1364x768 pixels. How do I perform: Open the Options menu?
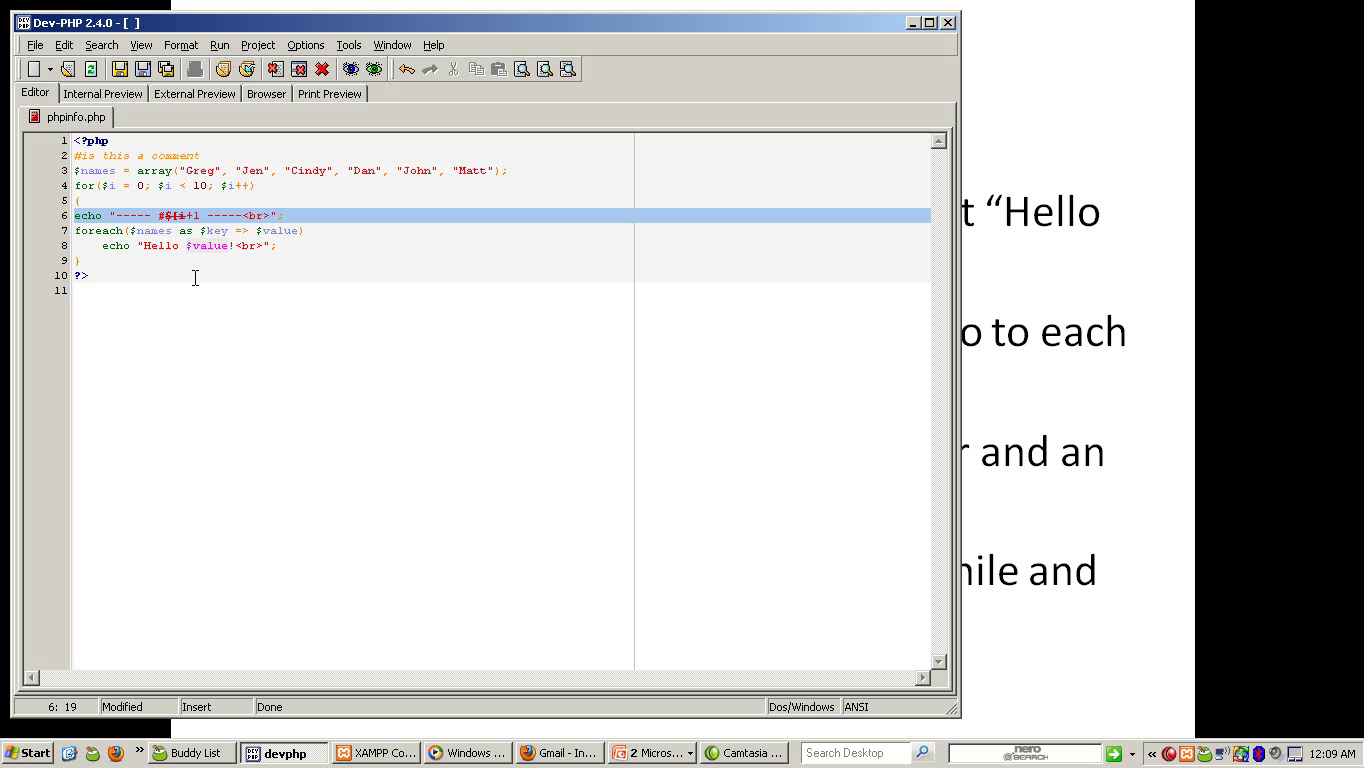[306, 45]
